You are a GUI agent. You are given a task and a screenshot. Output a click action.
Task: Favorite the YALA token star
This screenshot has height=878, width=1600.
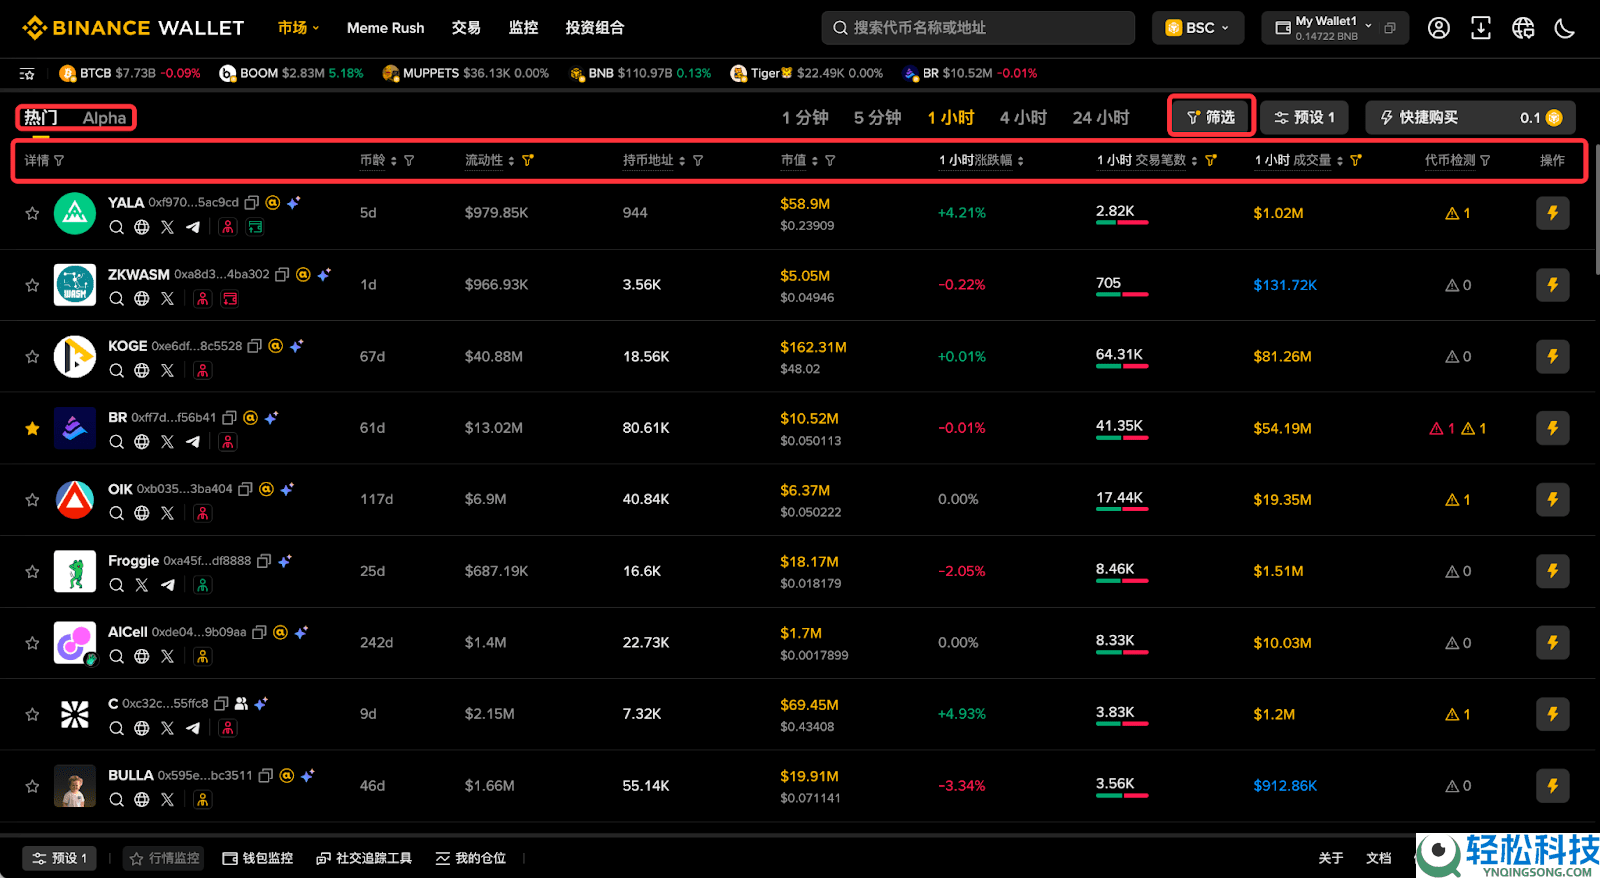(32, 213)
